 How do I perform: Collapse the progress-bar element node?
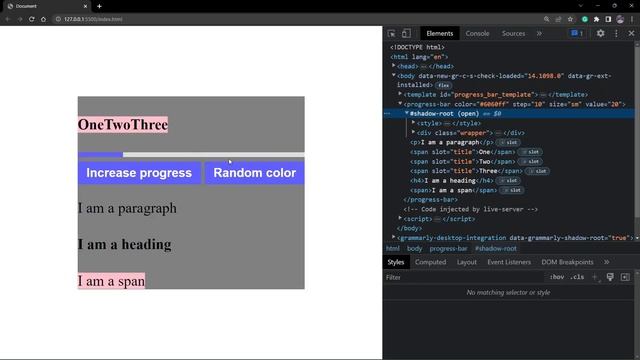[400, 104]
